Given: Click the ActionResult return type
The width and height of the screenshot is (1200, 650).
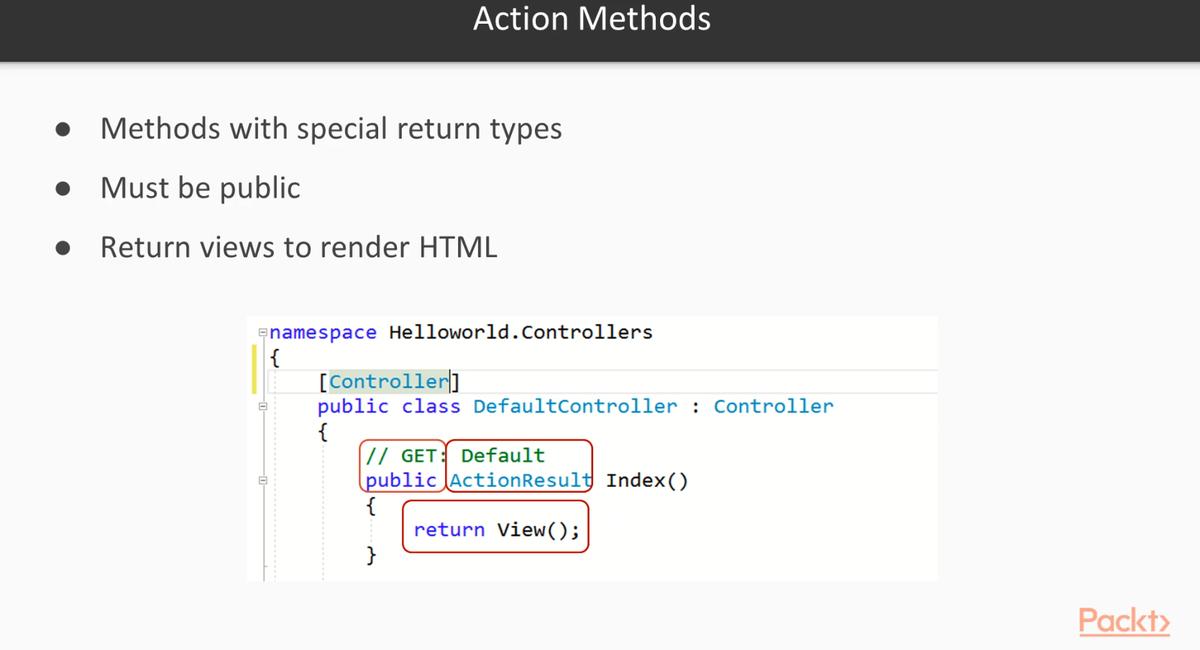Looking at the screenshot, I should [521, 480].
